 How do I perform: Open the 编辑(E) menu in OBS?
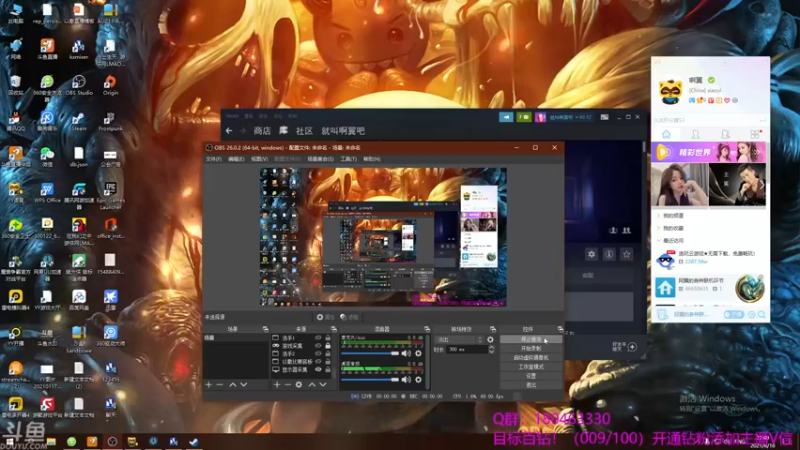click(236, 159)
